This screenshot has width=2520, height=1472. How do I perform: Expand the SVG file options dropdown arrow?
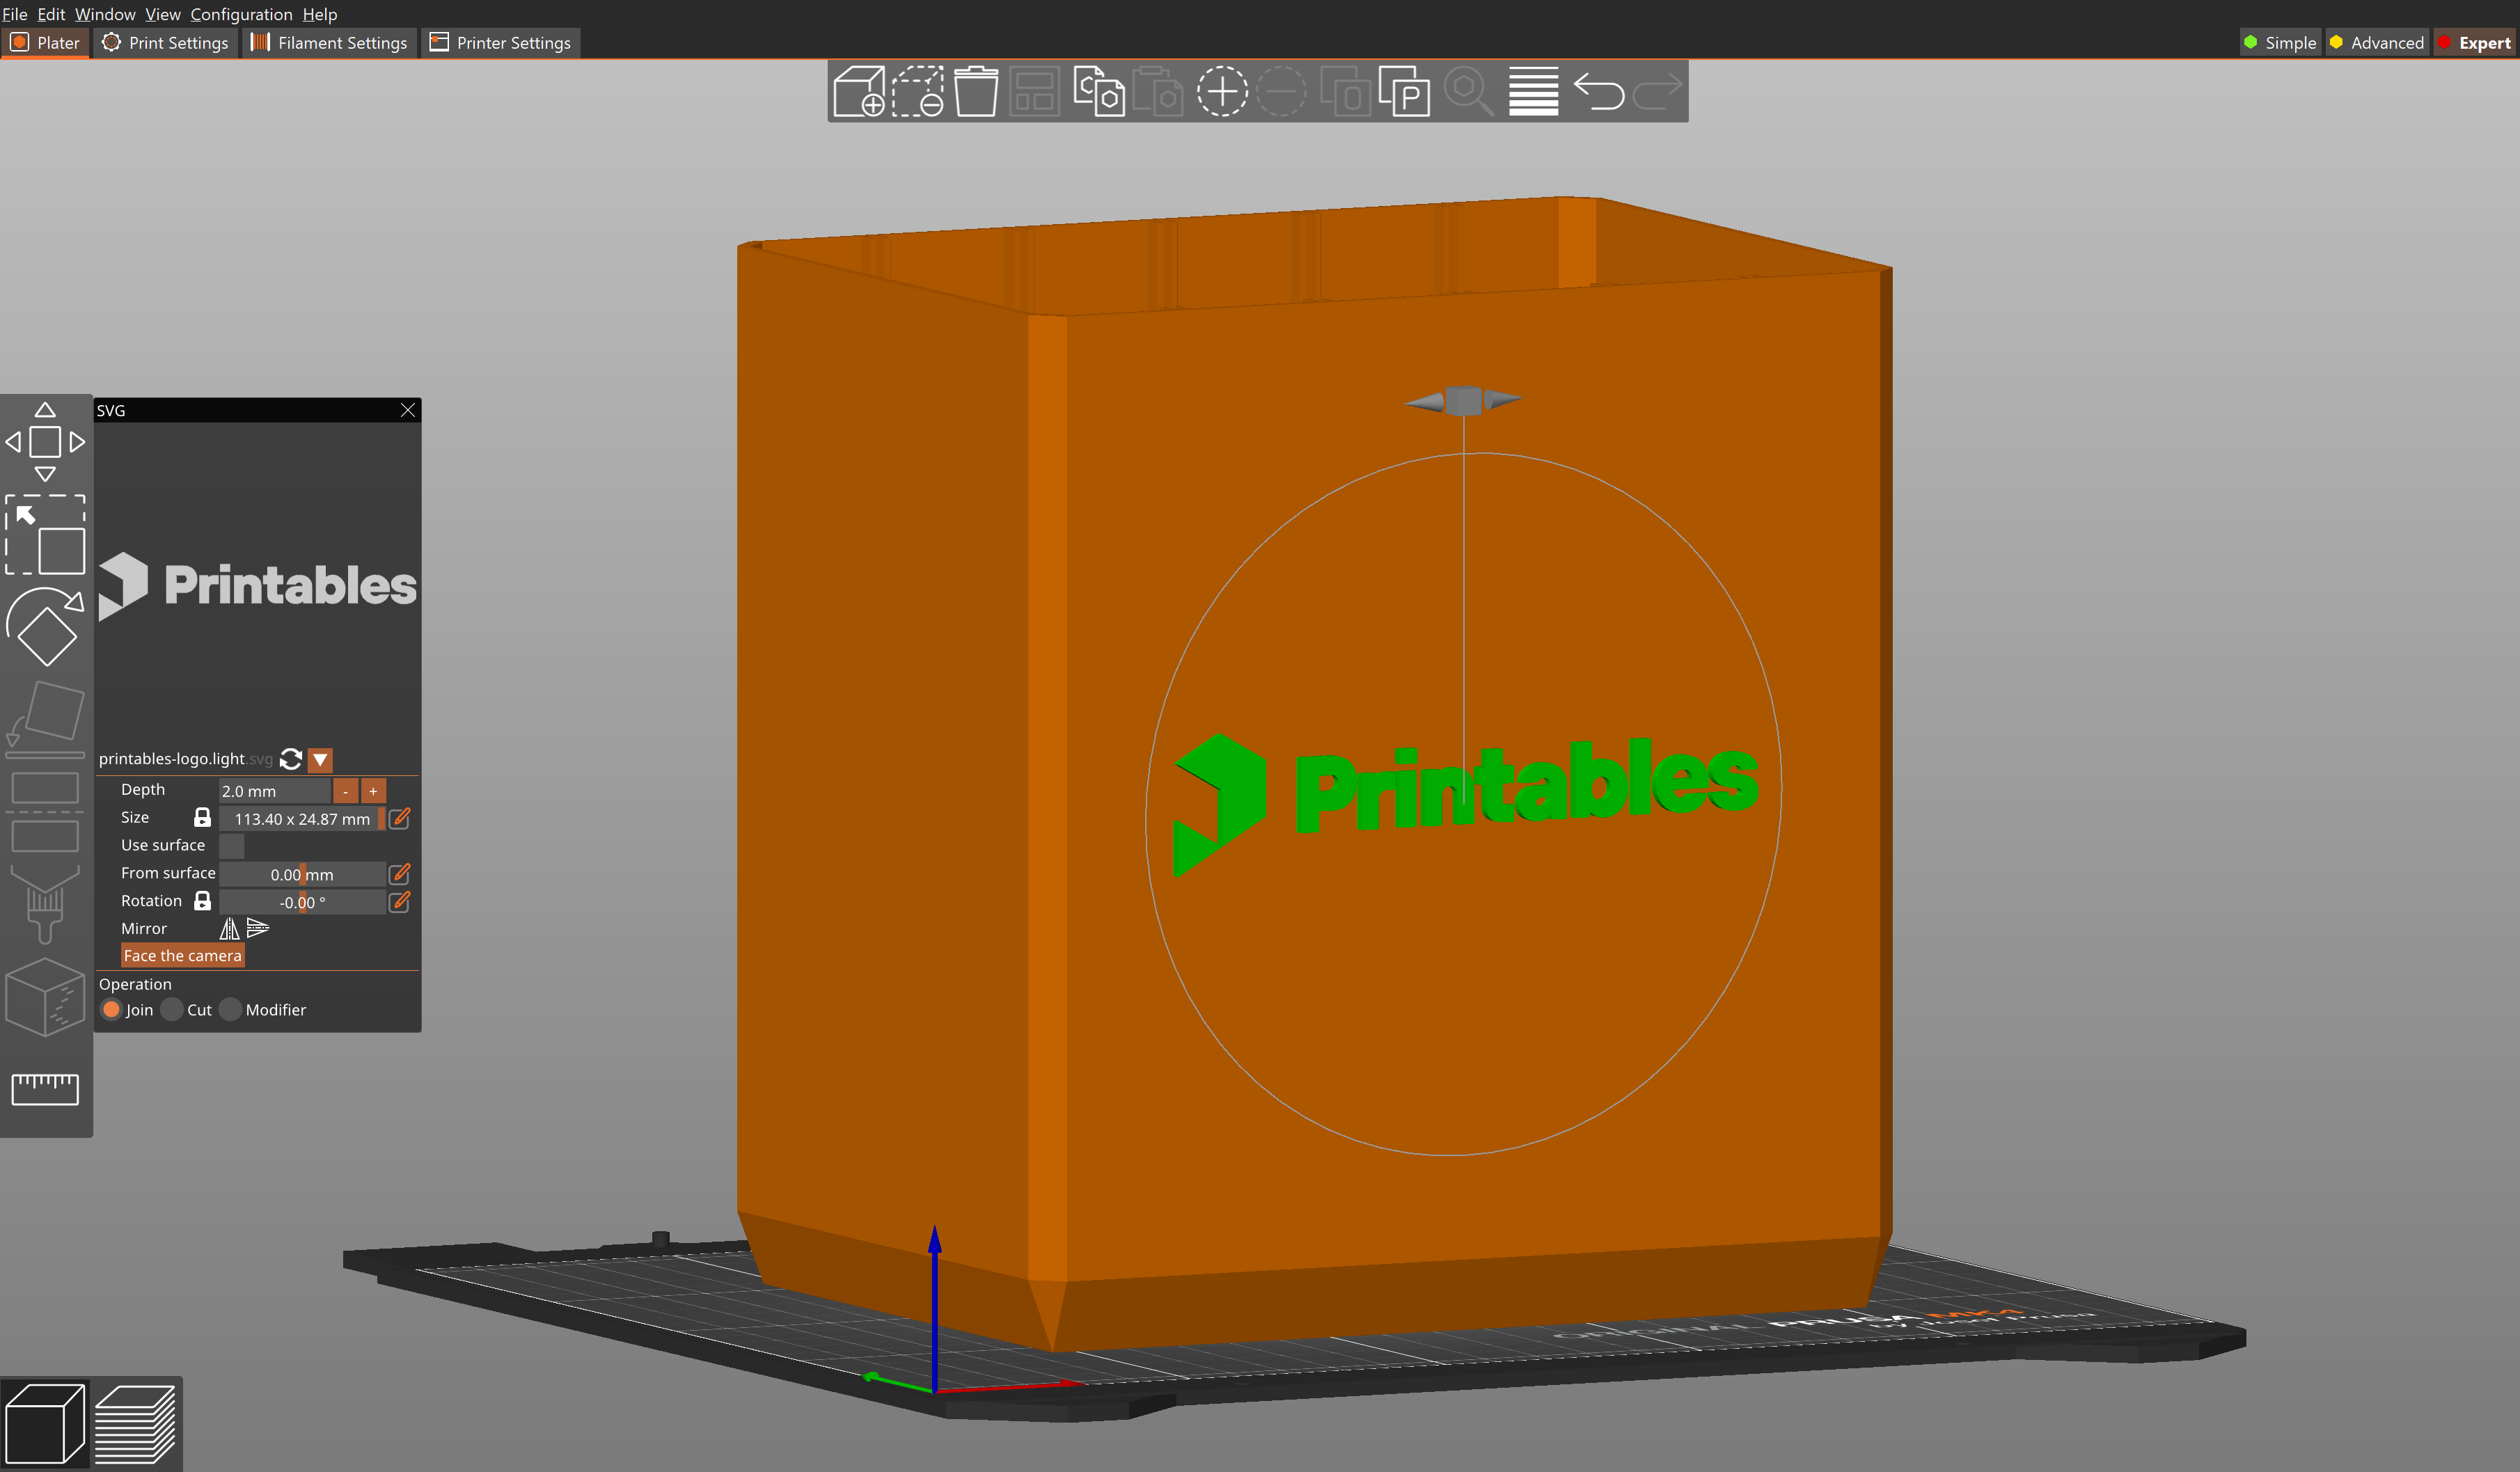(x=320, y=759)
